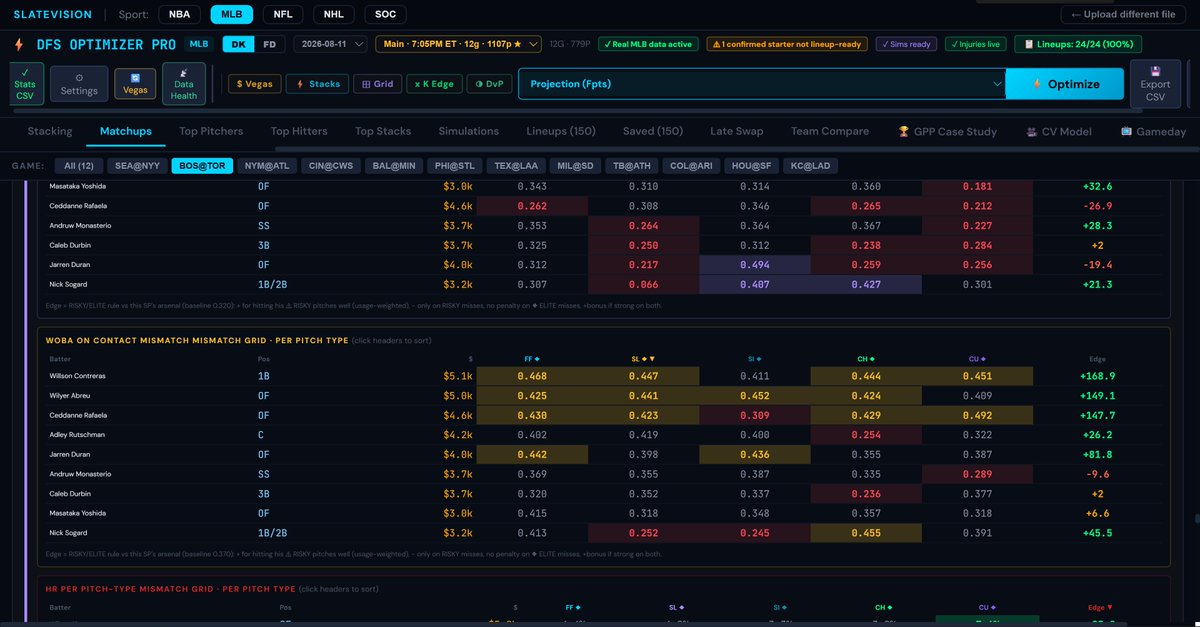Open the date picker dropdown 2026-08-11
This screenshot has width=1200, height=627.
point(329,44)
